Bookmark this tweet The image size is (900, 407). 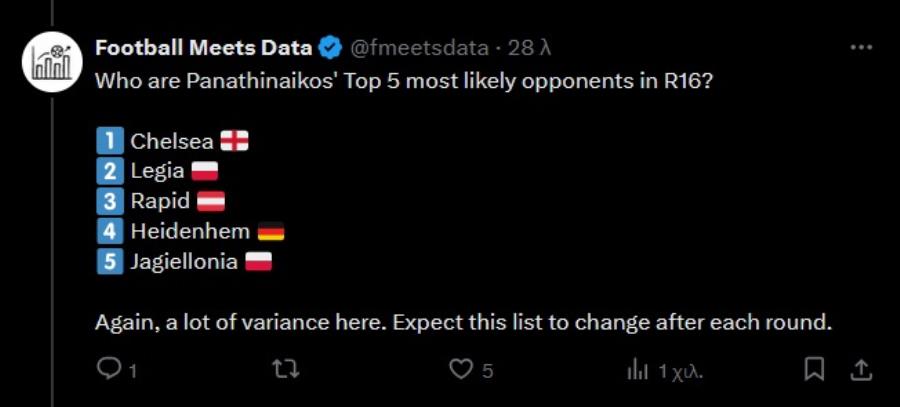pyautogui.click(x=814, y=370)
